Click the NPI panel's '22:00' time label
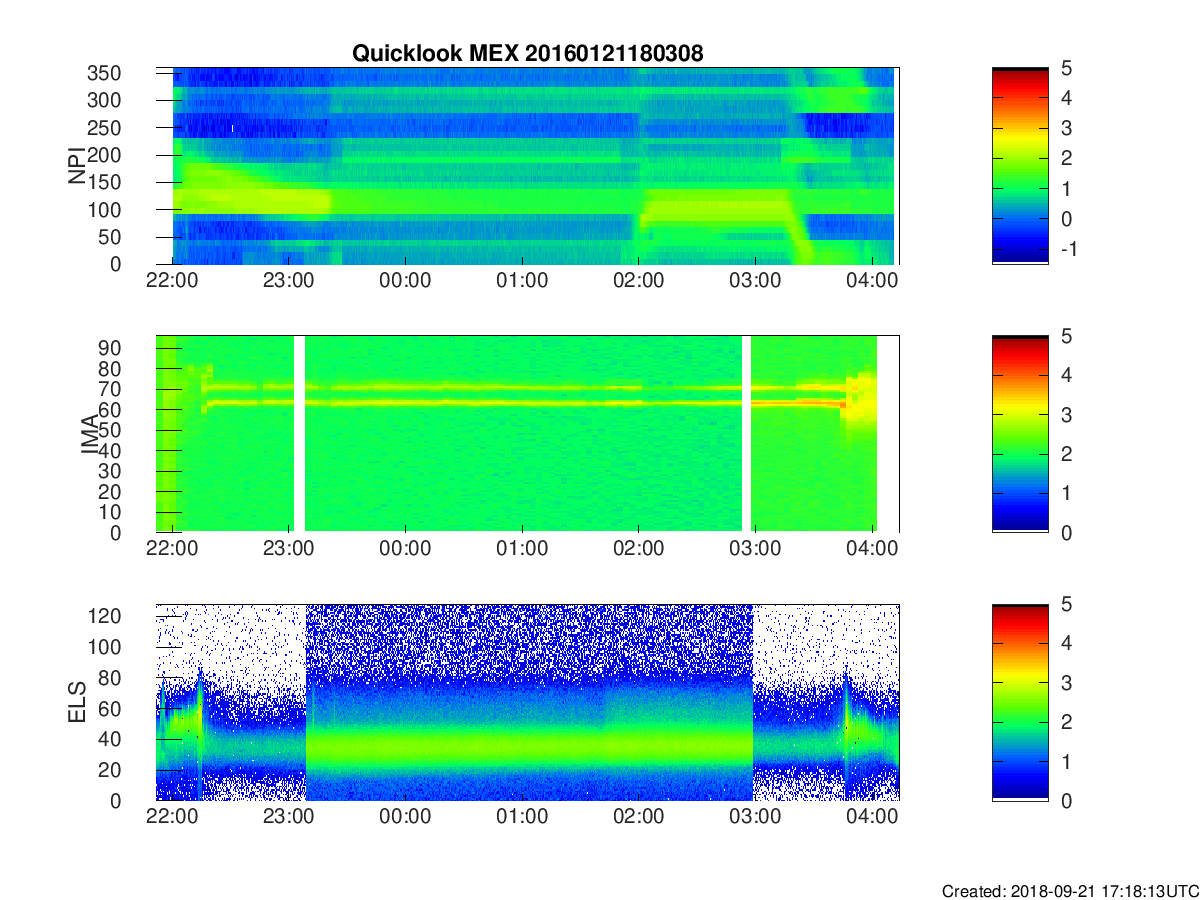Screen dimensions: 1200x900 173,281
